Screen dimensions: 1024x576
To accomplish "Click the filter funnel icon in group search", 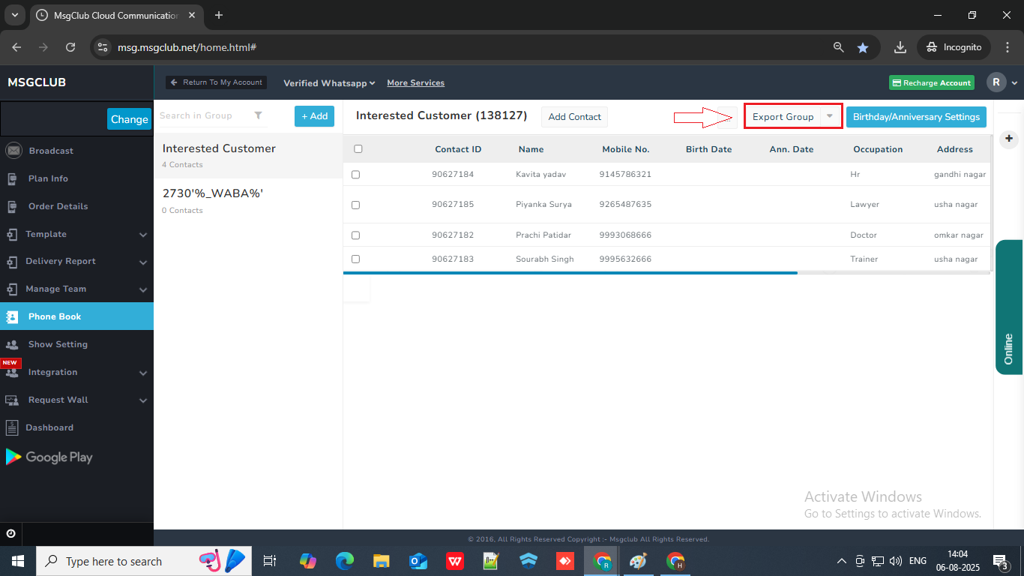I will pos(259,116).
